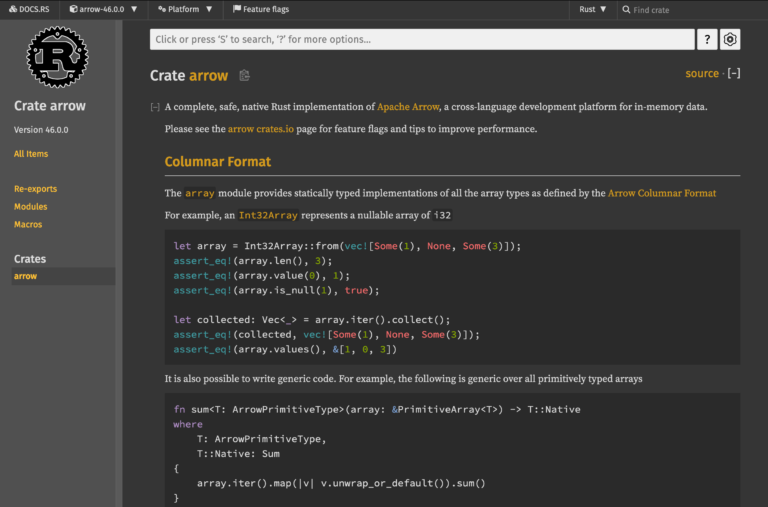This screenshot has height=507, width=768.
Task: Open the Int32Array link
Action: tap(268, 215)
